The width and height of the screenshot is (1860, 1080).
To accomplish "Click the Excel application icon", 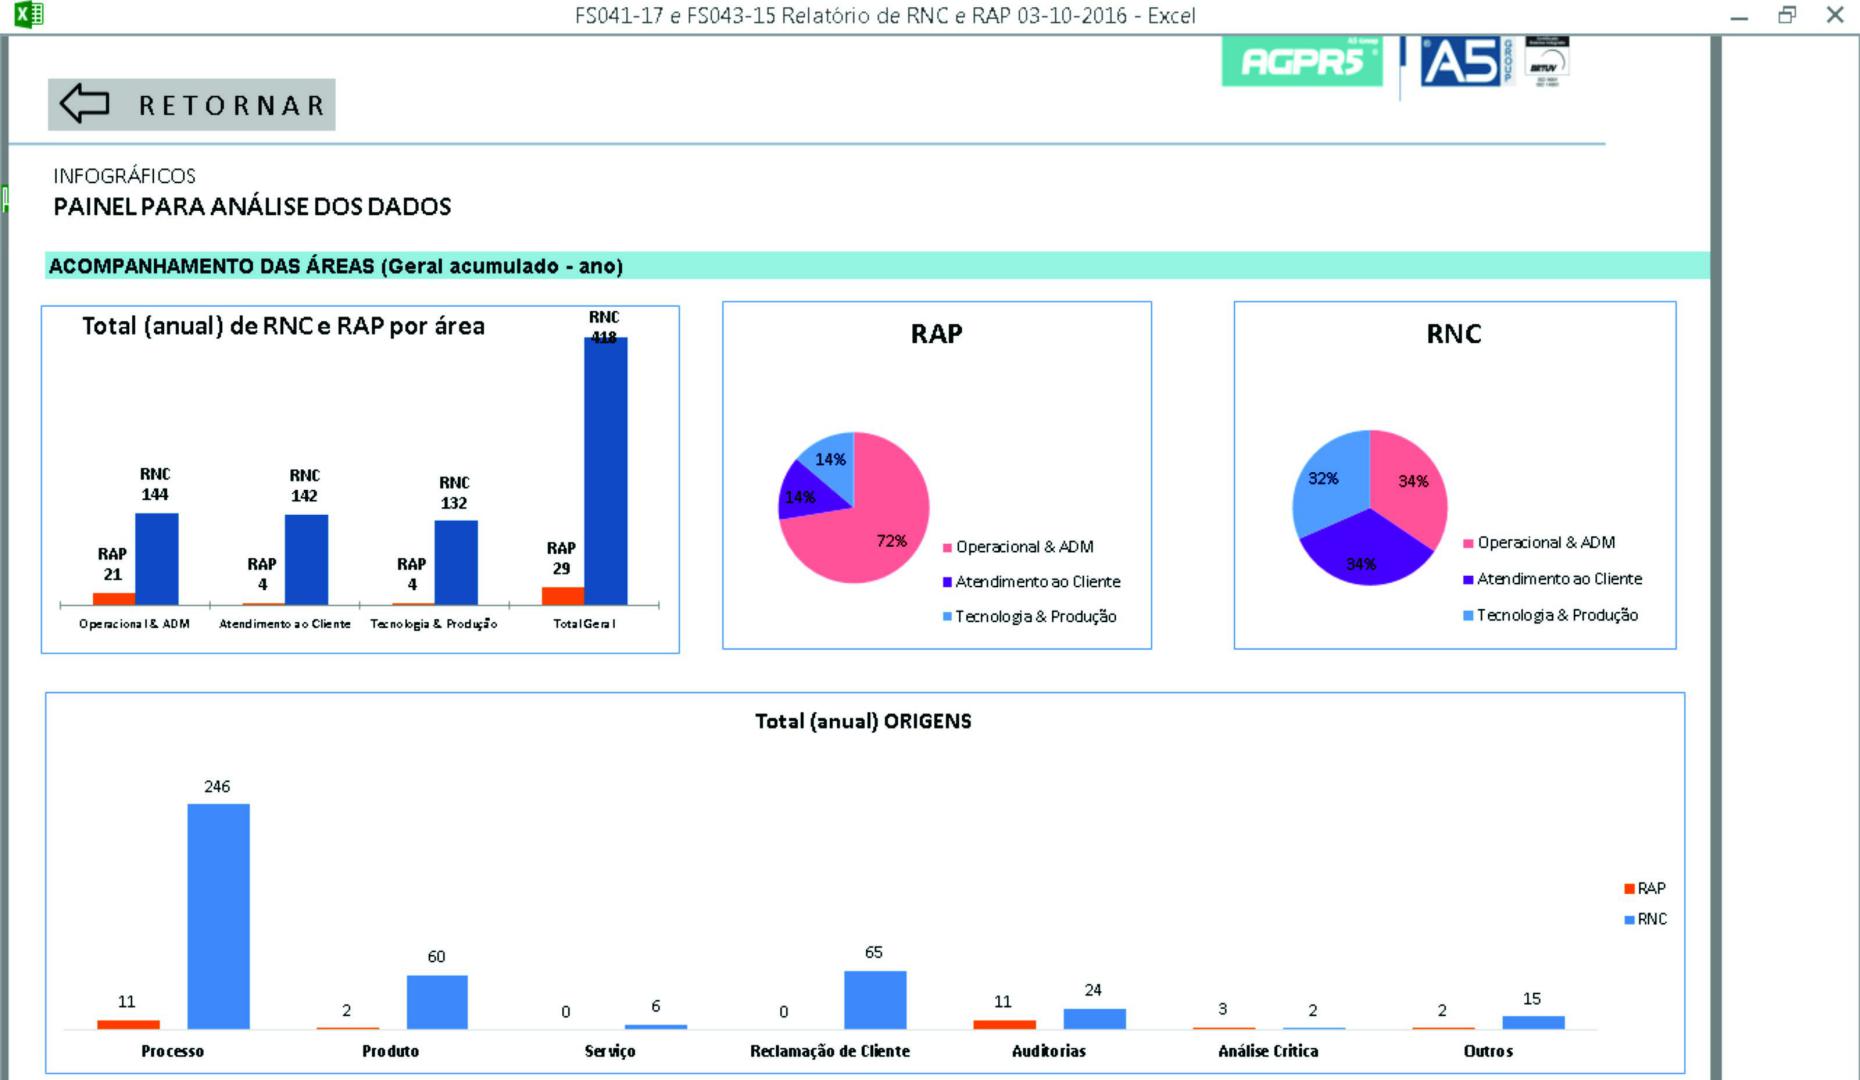I will coord(28,14).
